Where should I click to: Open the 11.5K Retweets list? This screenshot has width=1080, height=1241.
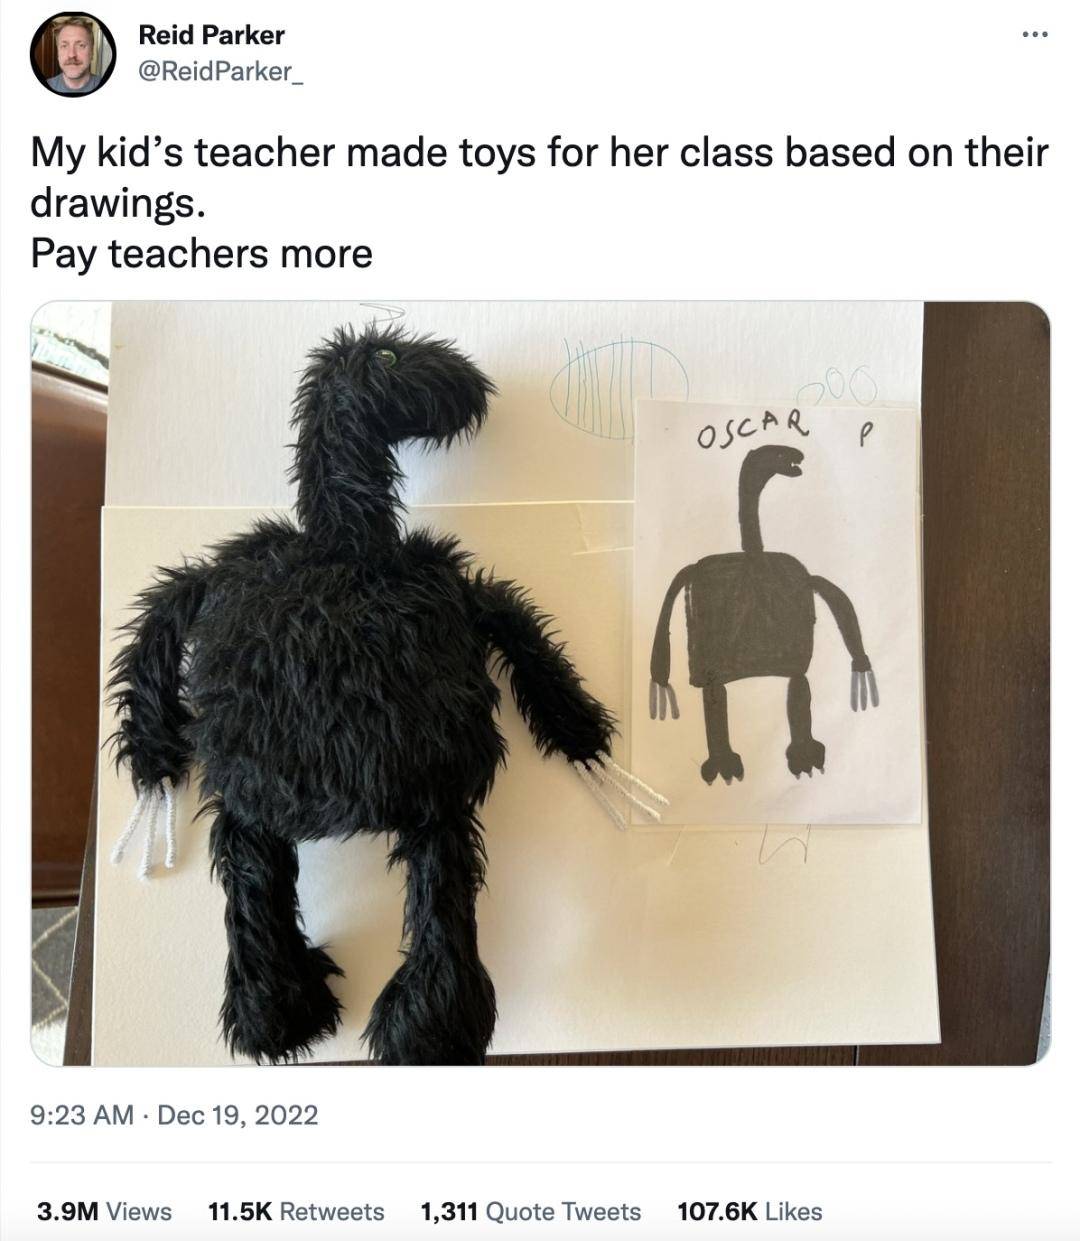coord(296,1211)
